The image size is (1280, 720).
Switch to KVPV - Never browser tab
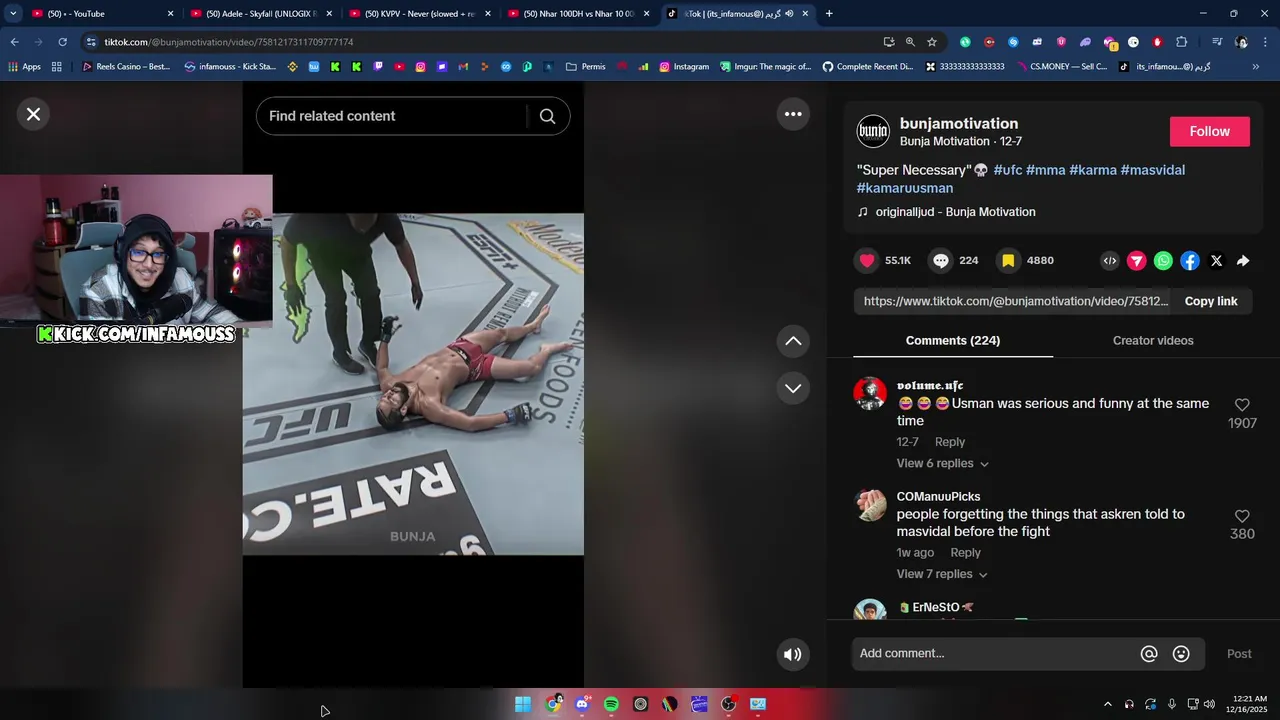418,14
